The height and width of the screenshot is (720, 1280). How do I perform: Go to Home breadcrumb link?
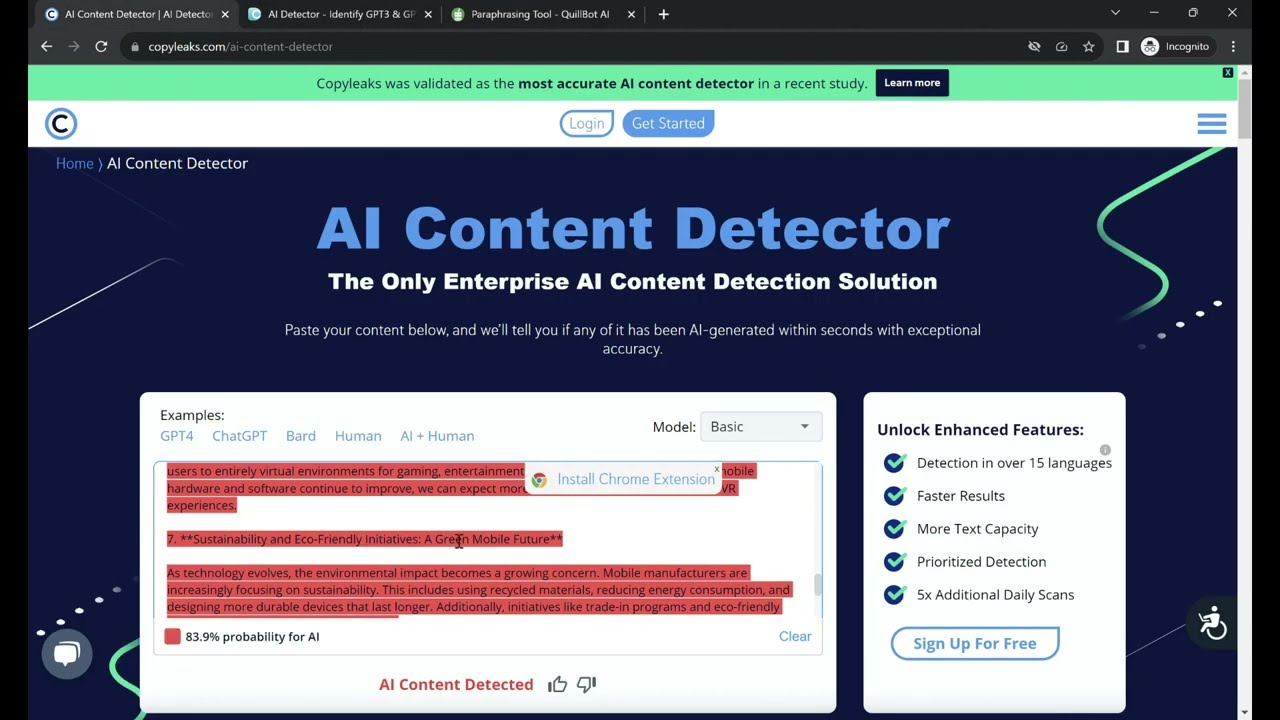[74, 163]
